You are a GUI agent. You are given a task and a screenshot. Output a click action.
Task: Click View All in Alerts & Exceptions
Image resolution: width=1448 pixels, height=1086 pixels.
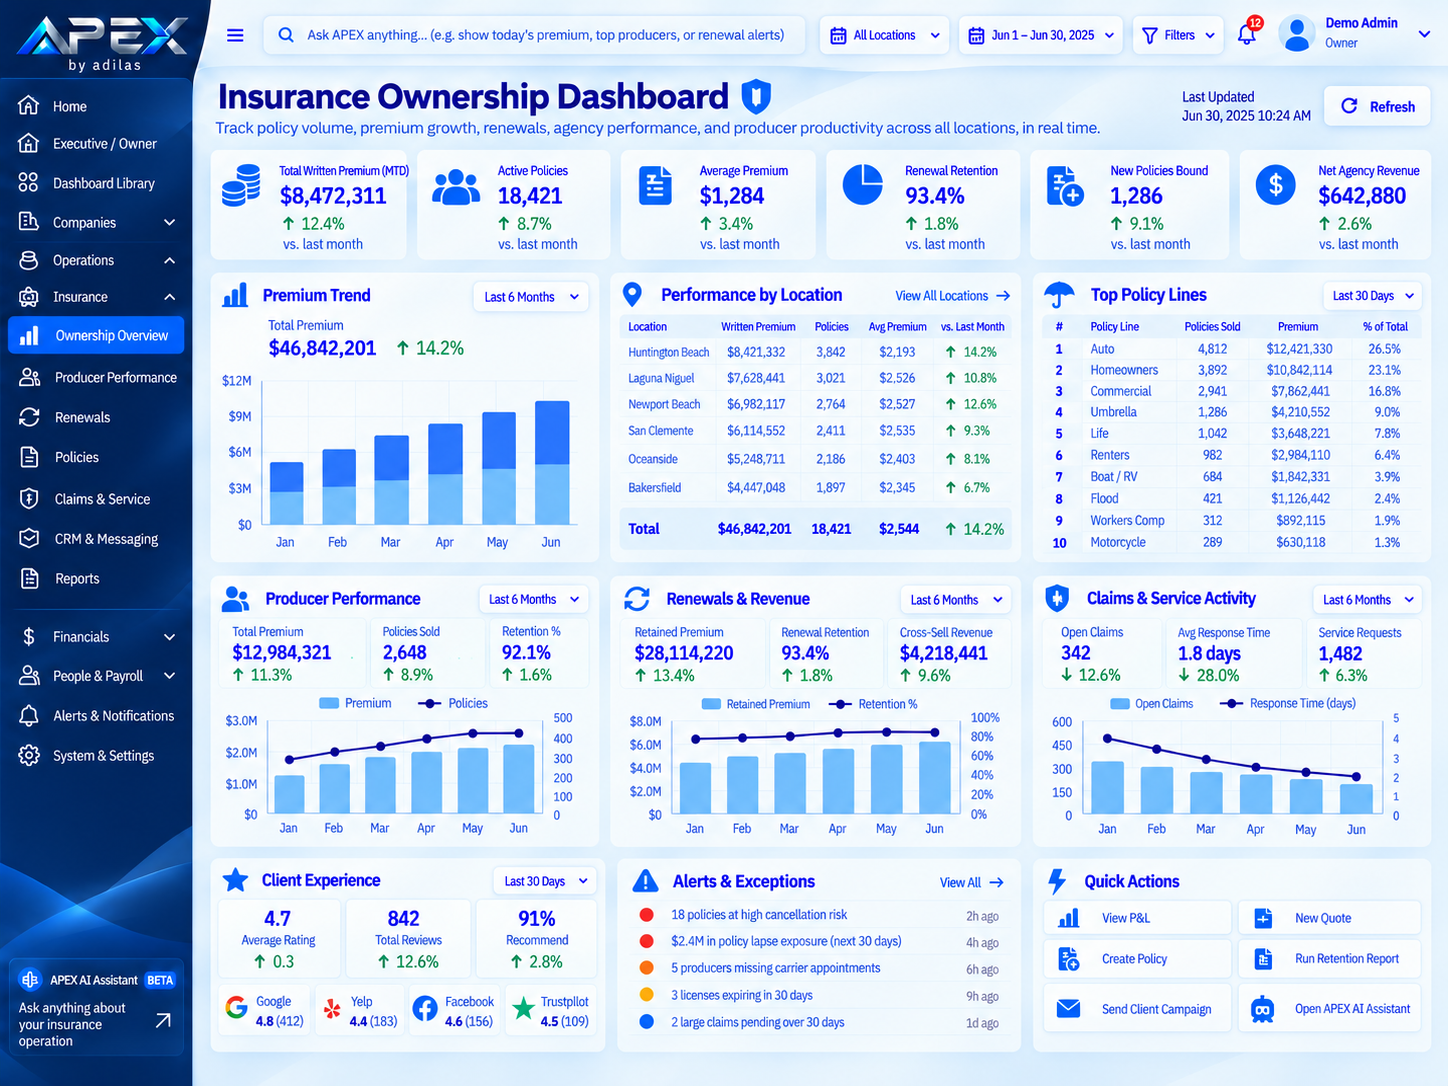pos(971,882)
